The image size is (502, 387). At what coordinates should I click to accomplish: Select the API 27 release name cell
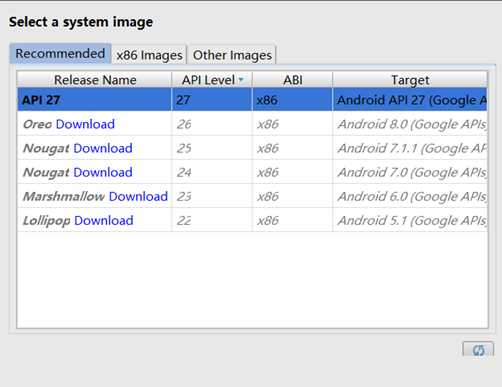click(x=95, y=100)
